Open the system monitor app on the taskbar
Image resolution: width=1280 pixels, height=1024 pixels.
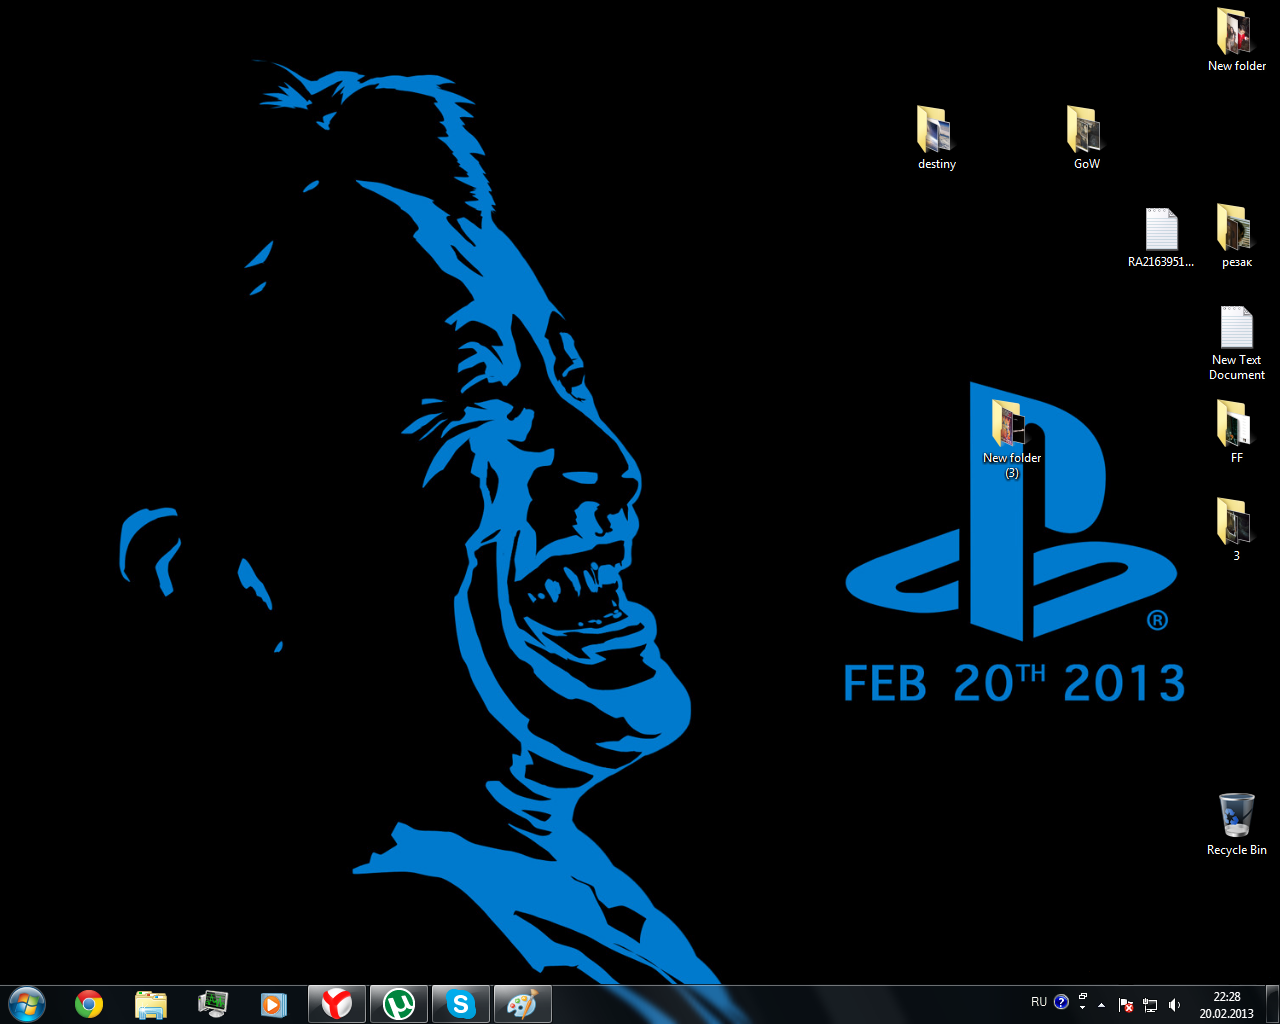tap(212, 1003)
